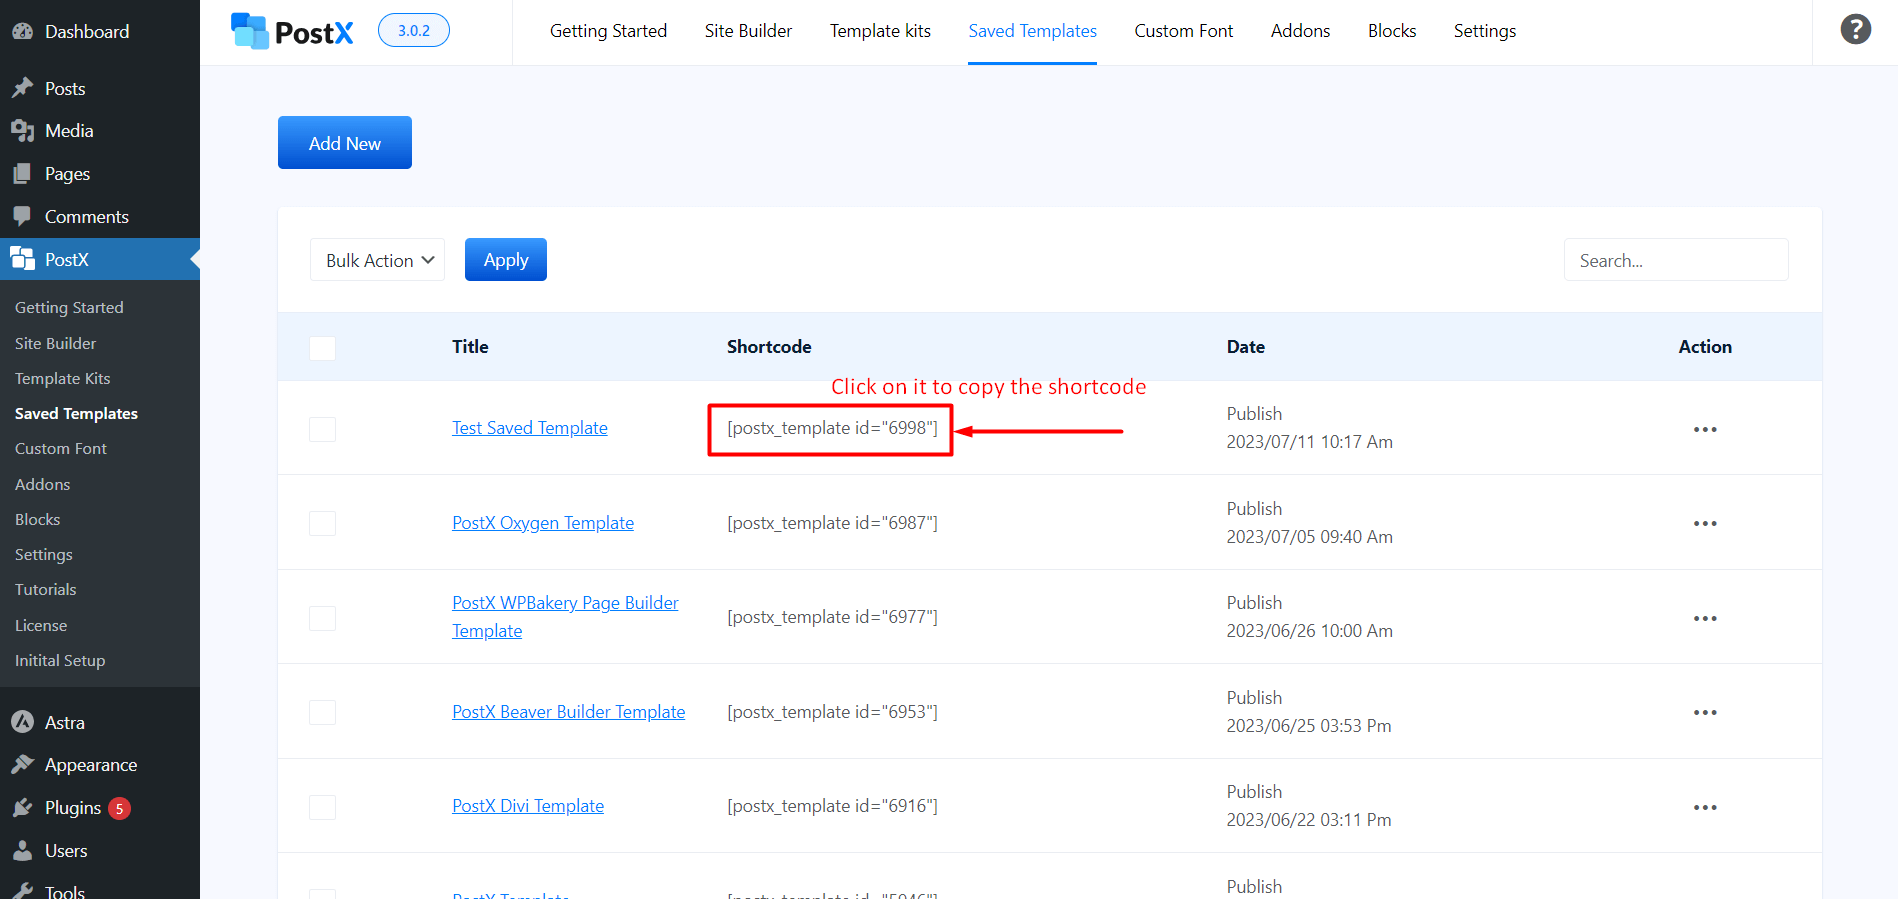
Task: Open the PostX Beaver Builder Template link
Action: 568,712
